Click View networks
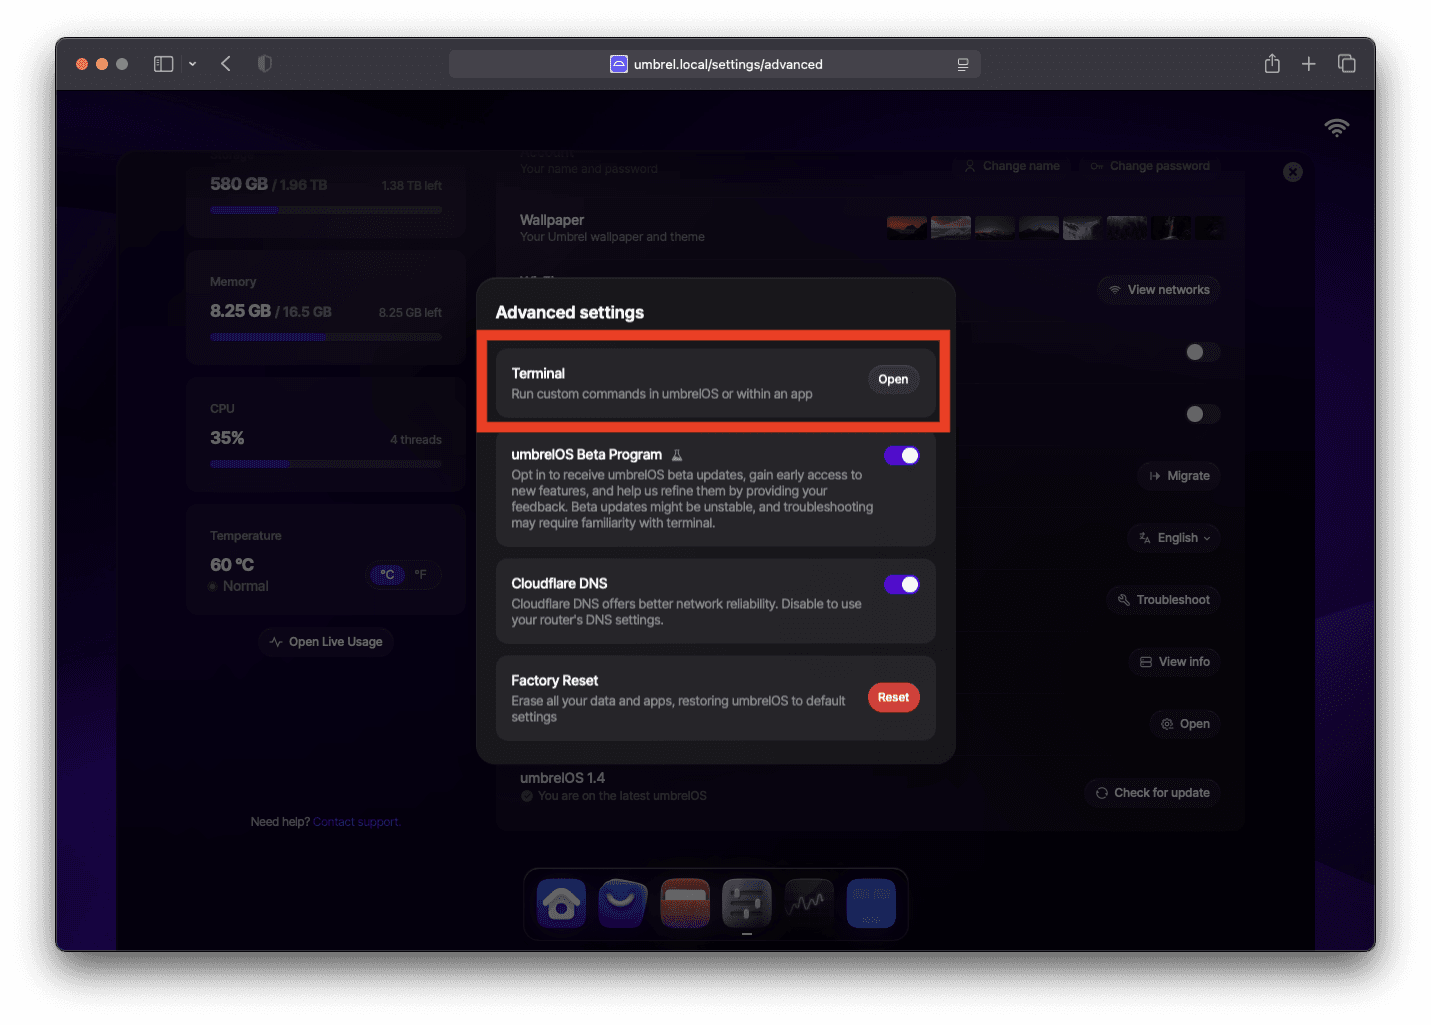This screenshot has width=1431, height=1025. [1159, 290]
